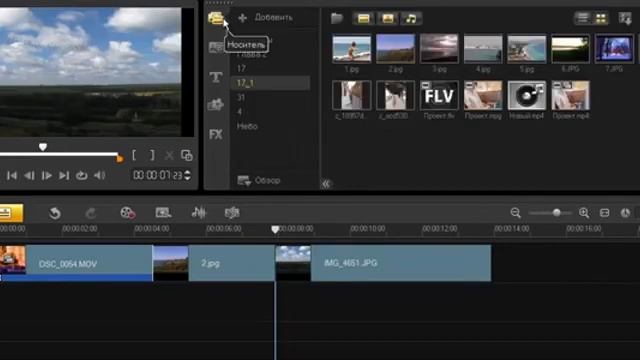Image resolution: width=640 pixels, height=360 pixels.
Task: Fit project in the timeline window
Action: click(x=604, y=213)
